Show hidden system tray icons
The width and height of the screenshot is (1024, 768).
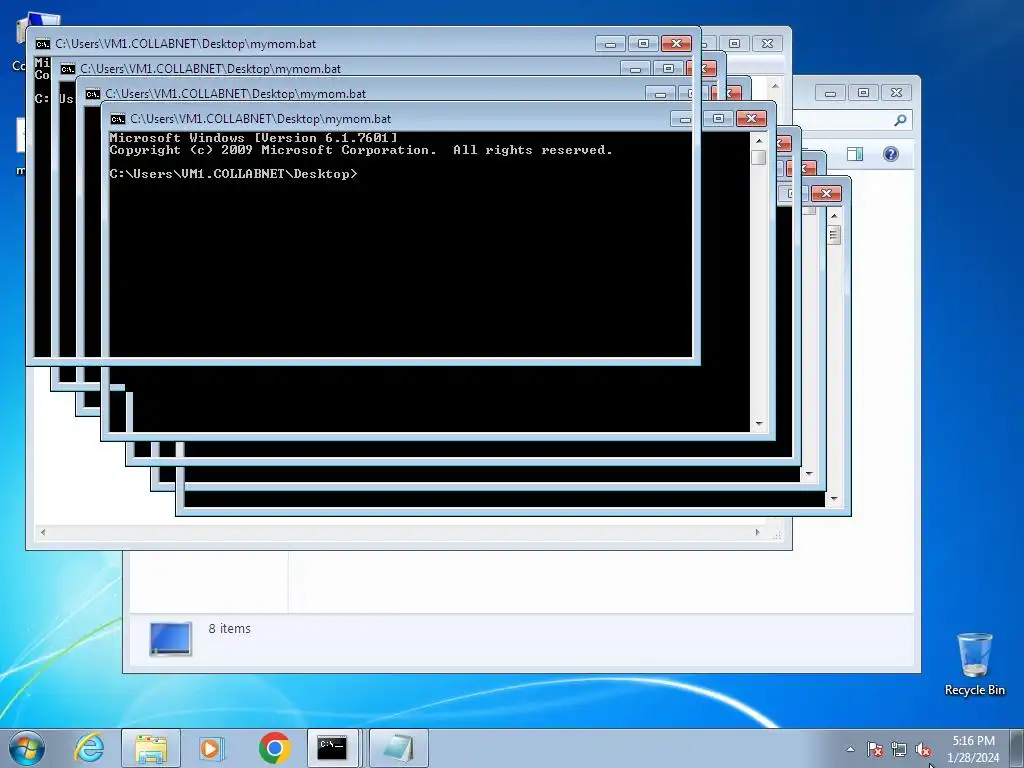850,749
